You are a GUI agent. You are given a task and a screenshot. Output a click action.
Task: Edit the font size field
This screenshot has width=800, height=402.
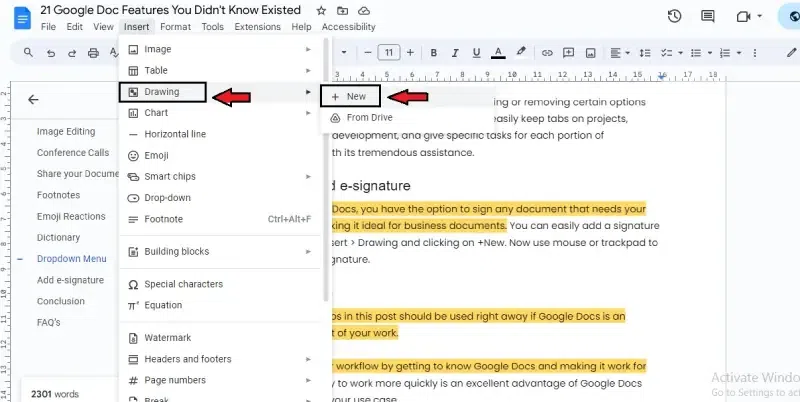(x=389, y=53)
